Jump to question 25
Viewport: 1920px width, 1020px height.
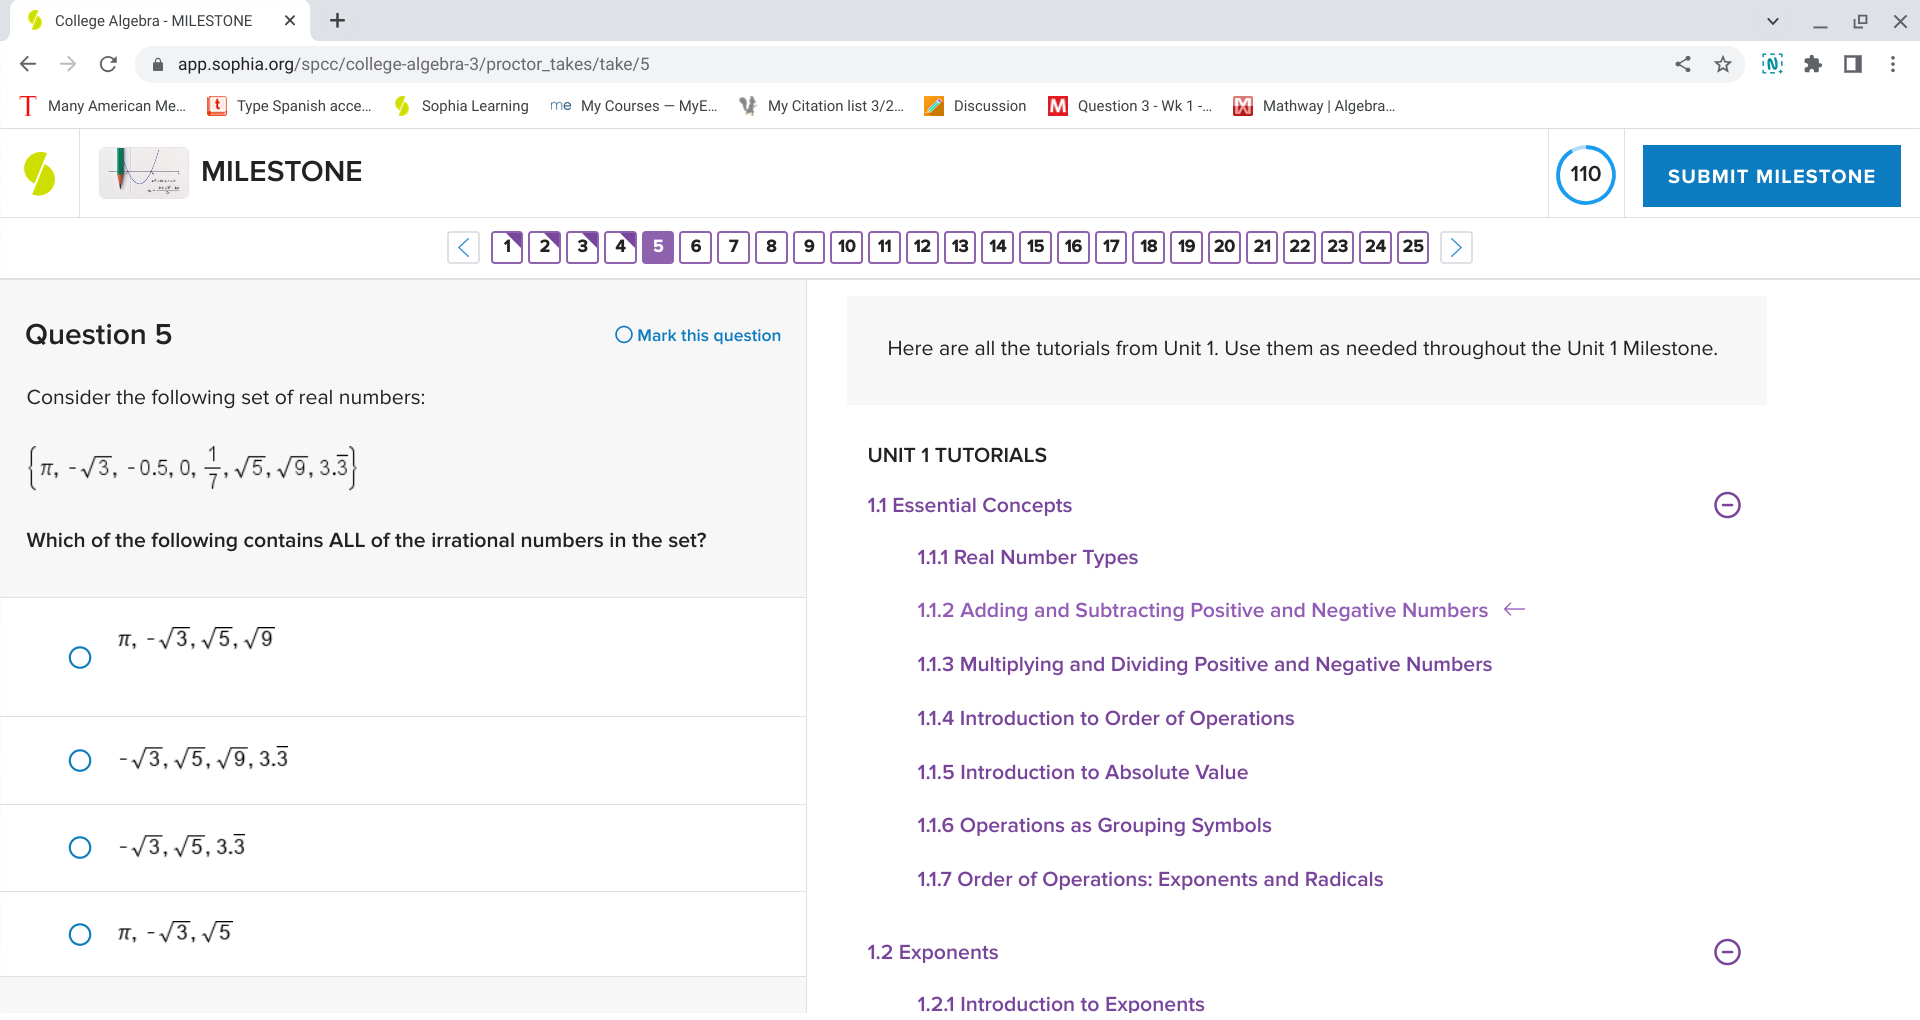1413,247
